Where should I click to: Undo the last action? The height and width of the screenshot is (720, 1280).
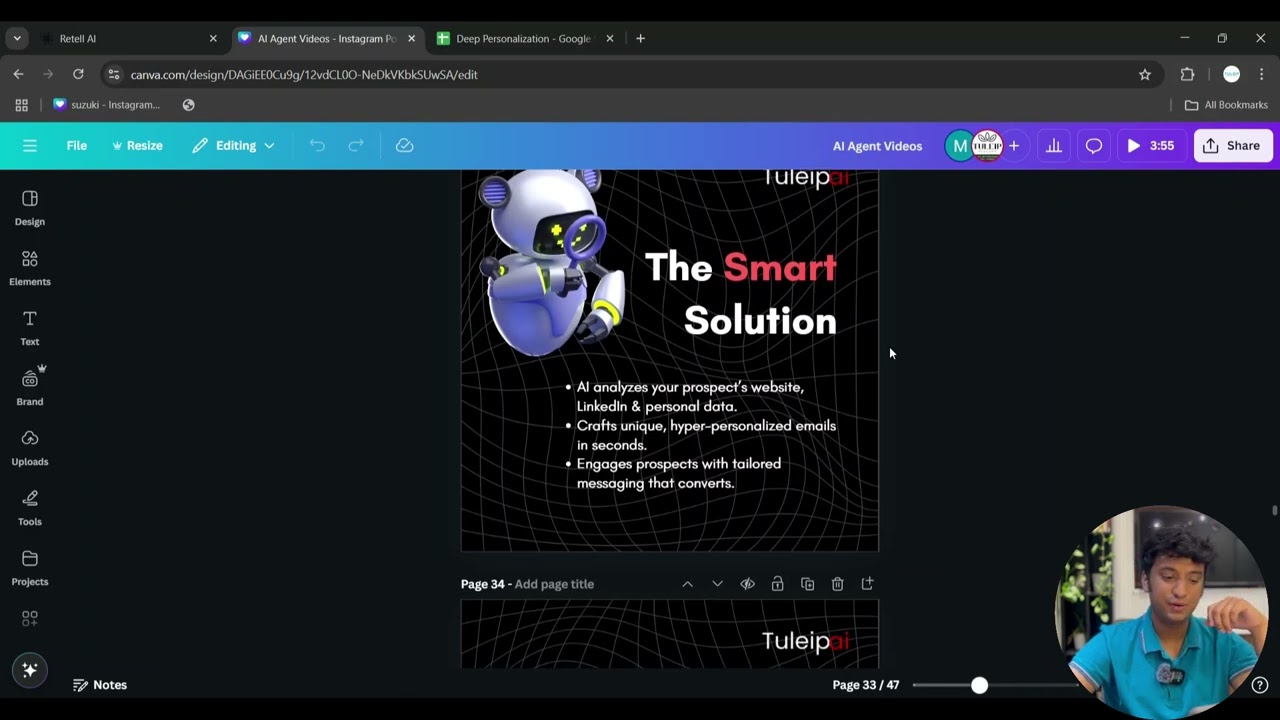[317, 146]
